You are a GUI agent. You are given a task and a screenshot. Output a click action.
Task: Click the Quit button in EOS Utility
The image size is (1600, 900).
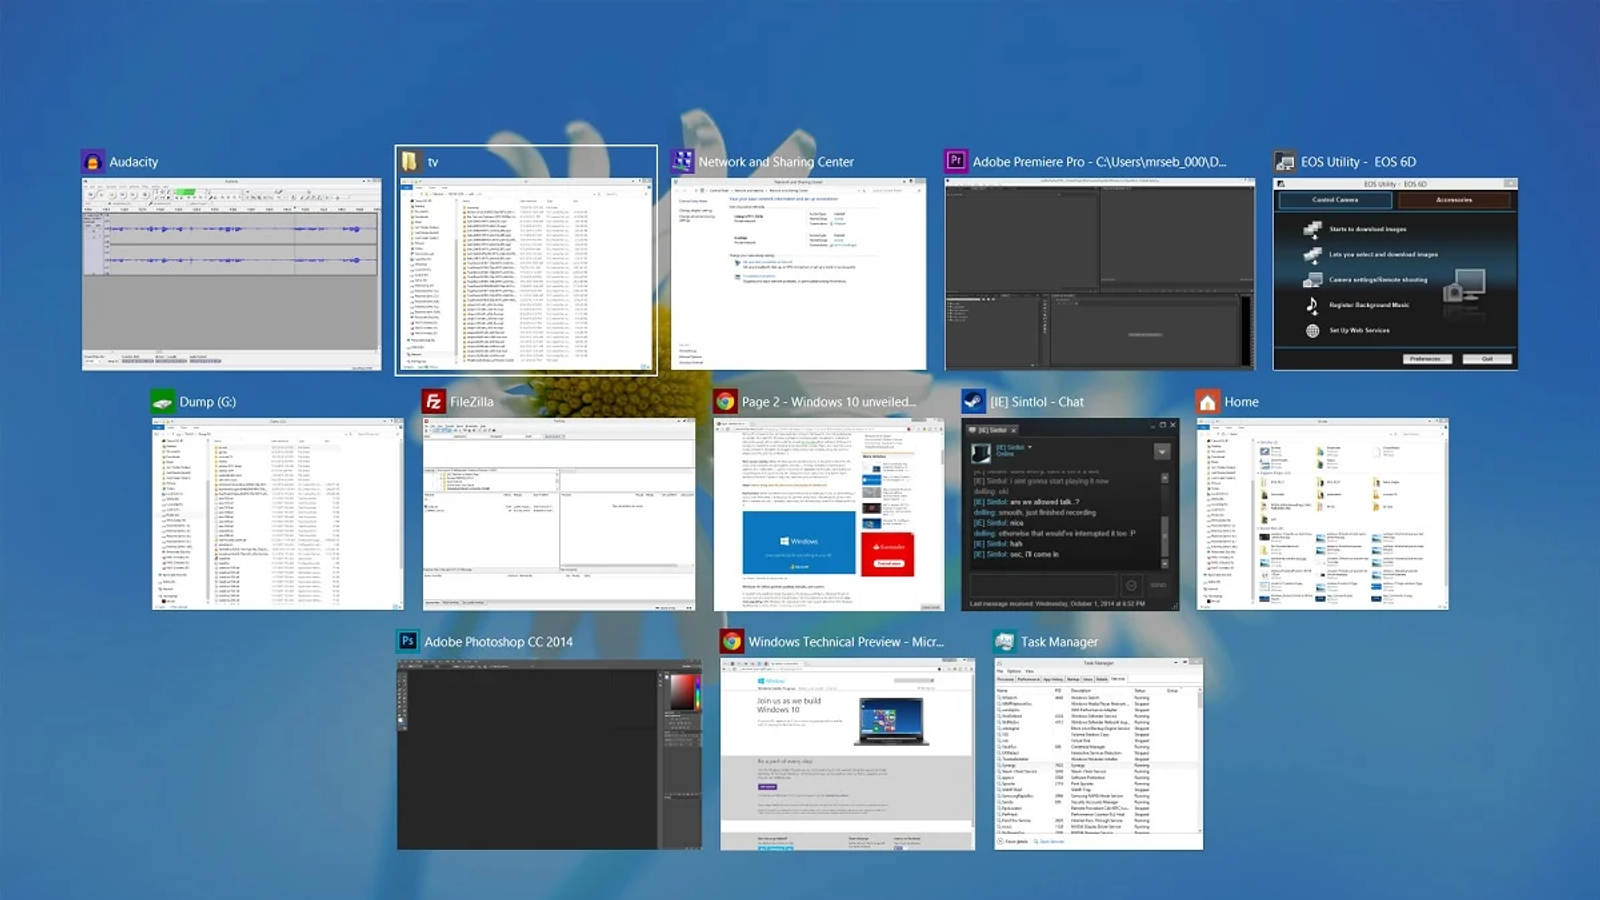tap(1487, 359)
